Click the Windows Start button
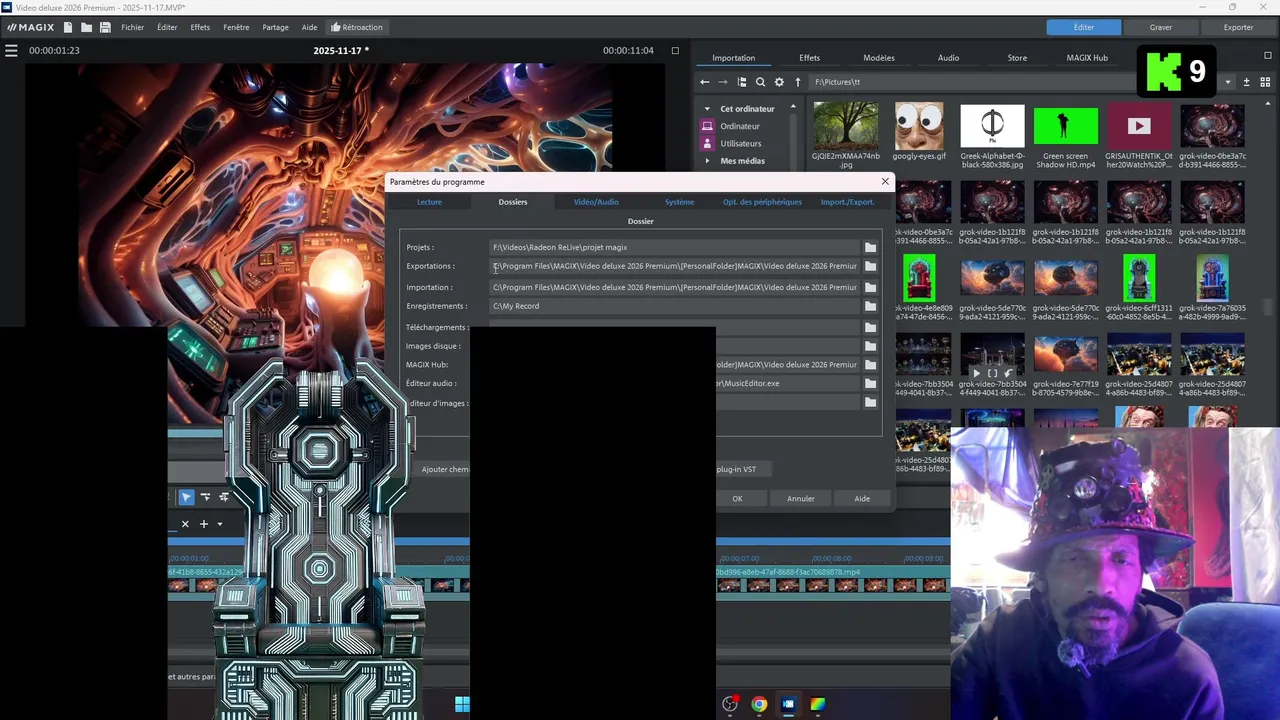This screenshot has width=1280, height=720. coord(462,704)
